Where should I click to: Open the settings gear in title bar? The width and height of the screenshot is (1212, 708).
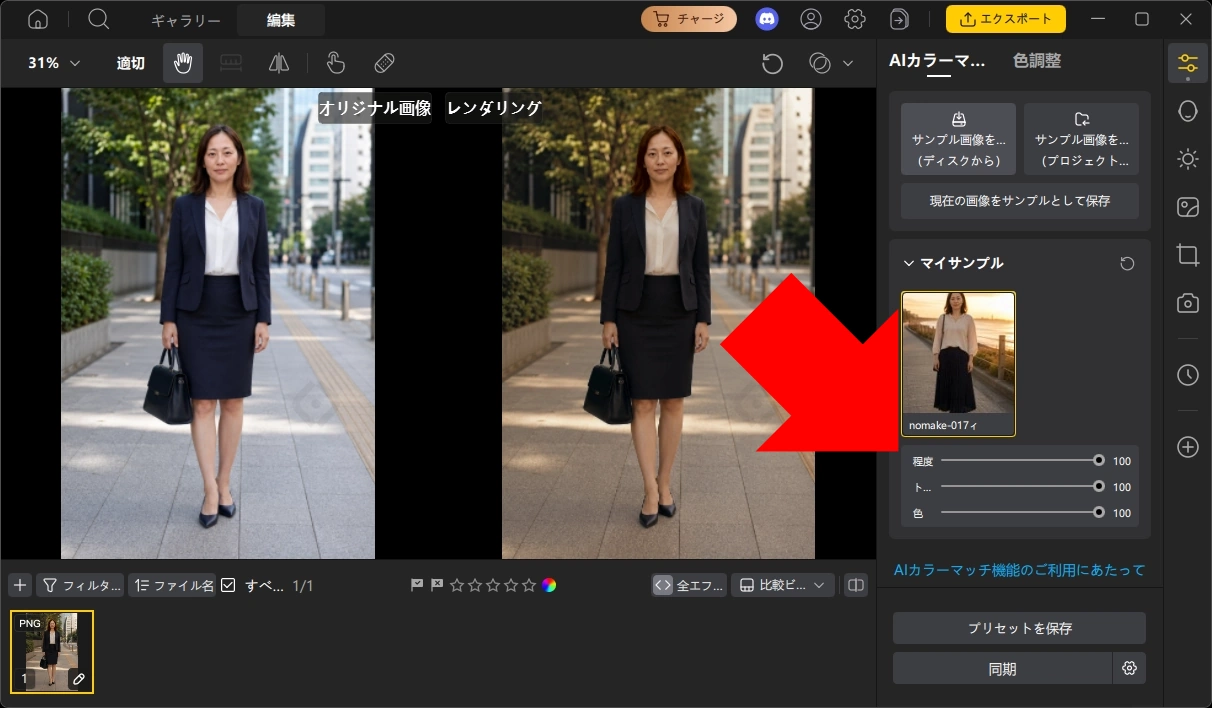click(x=854, y=19)
